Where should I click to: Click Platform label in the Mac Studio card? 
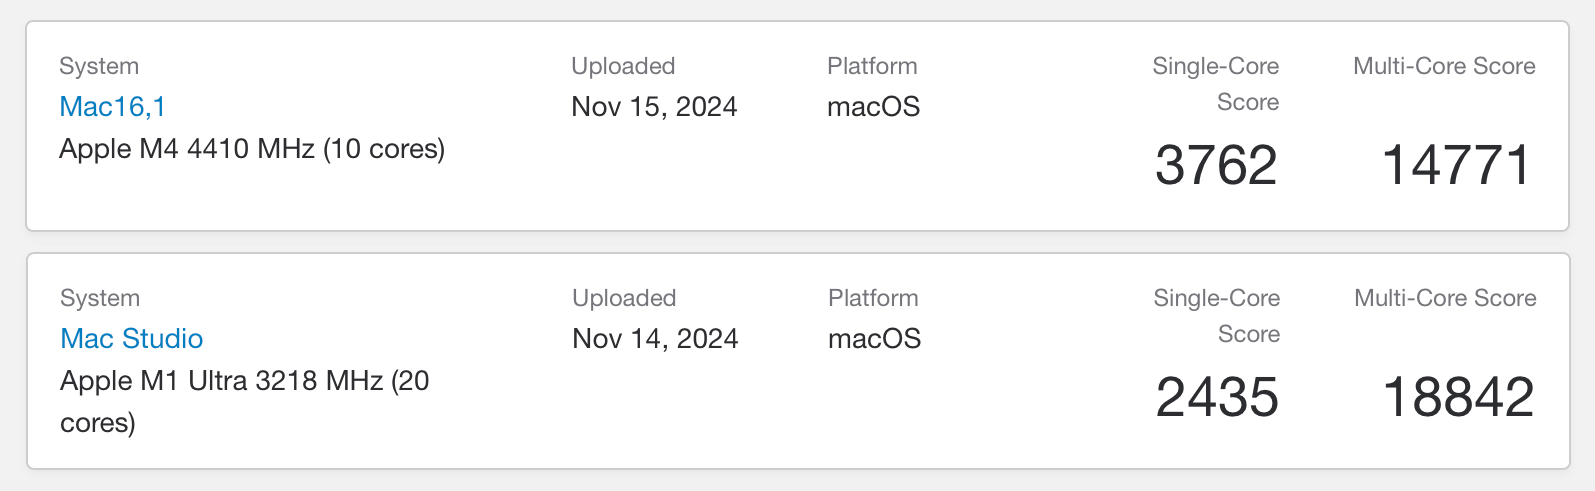click(873, 298)
